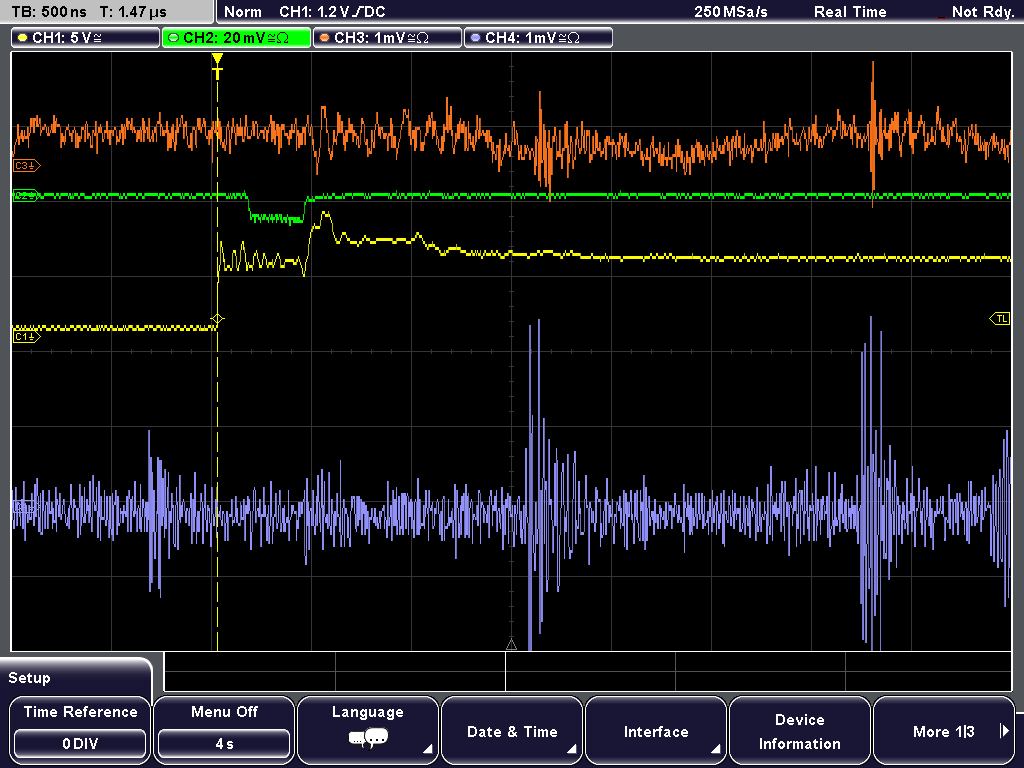
Task: Click the Real Time acquisition mode label
Action: coord(850,12)
